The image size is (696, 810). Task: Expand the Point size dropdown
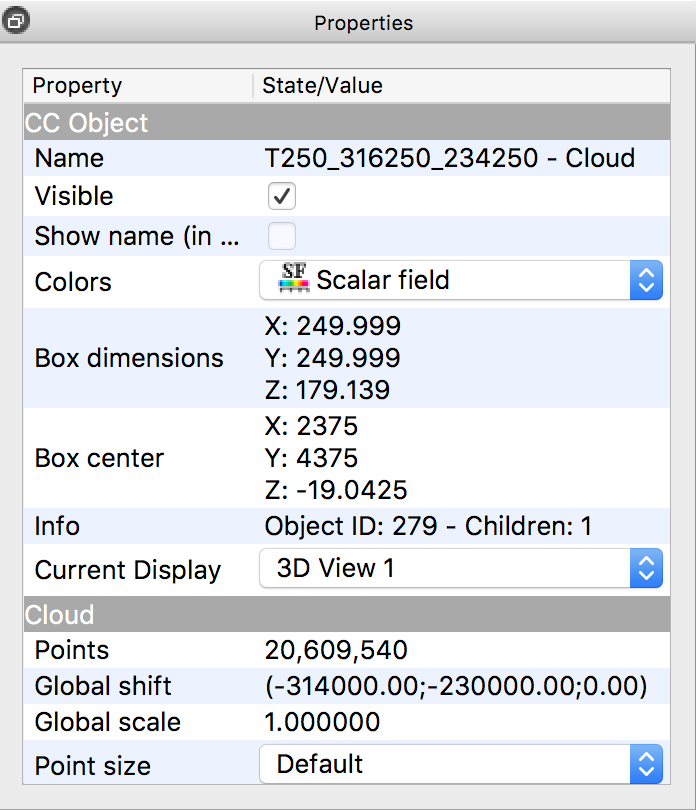coord(460,765)
